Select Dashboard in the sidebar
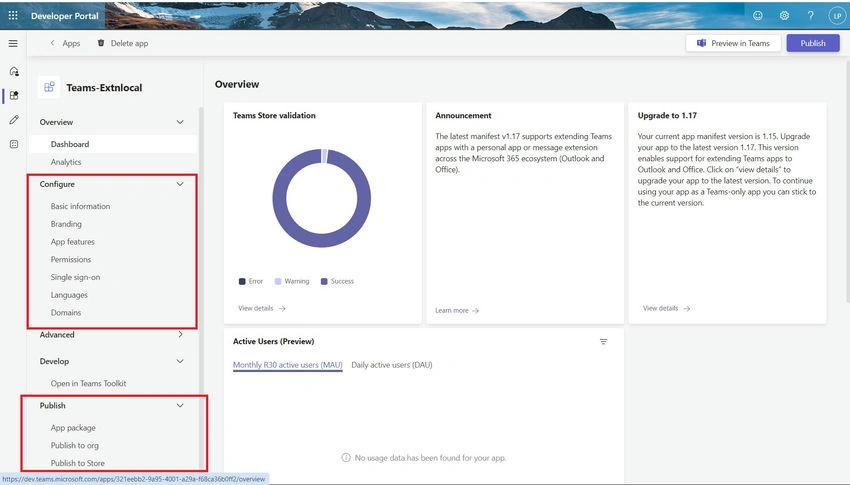This screenshot has height=485, width=850. (113, 144)
